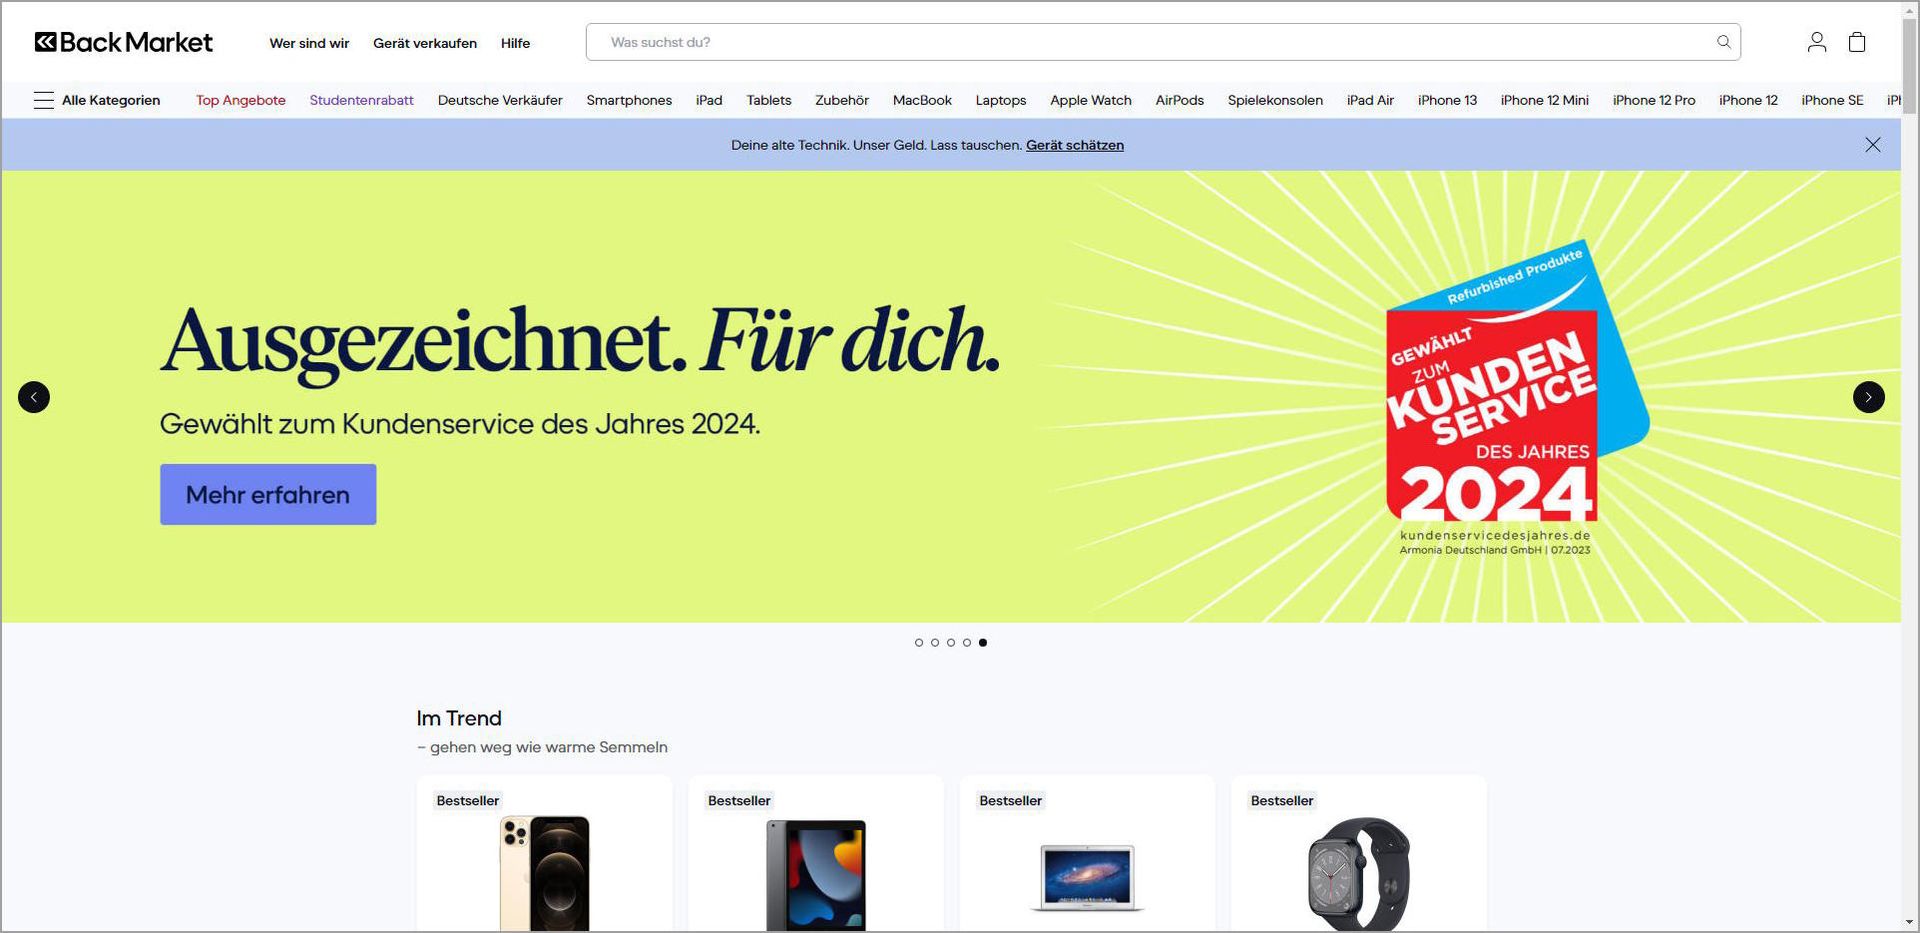The height and width of the screenshot is (933, 1920).
Task: Click the Gerät schätzen link
Action: tap(1075, 145)
